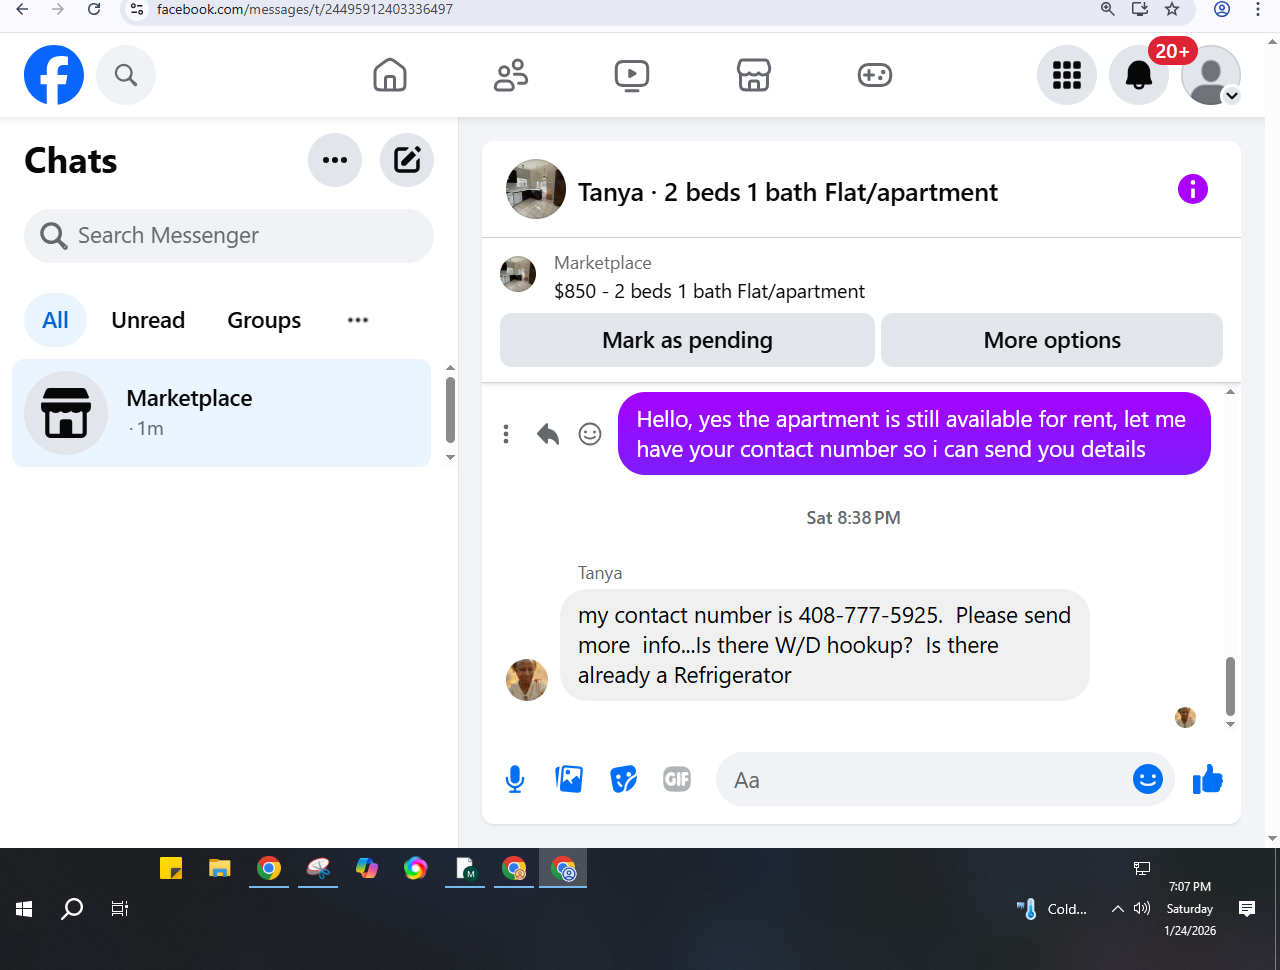Open the Windows Start menu
This screenshot has width=1280, height=970.
pyautogui.click(x=25, y=909)
